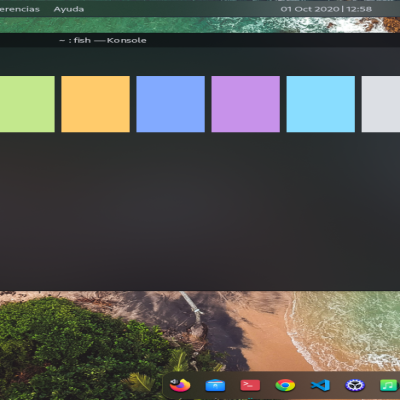The width and height of the screenshot is (400, 400).
Task: Select the purple color block
Action: point(245,104)
